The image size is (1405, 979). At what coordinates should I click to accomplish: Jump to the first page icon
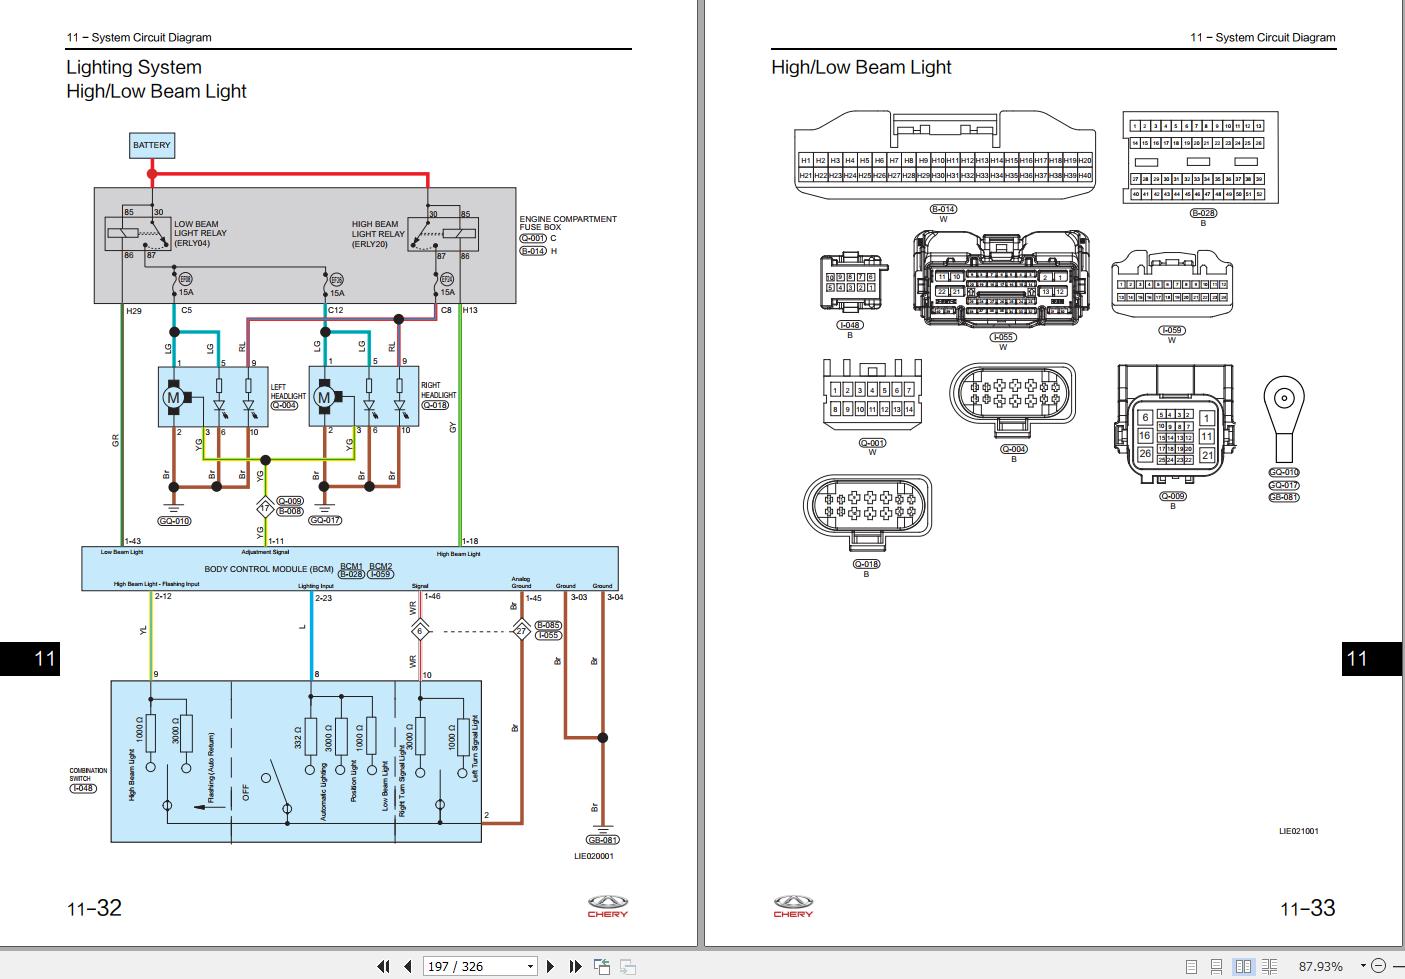[x=383, y=966]
